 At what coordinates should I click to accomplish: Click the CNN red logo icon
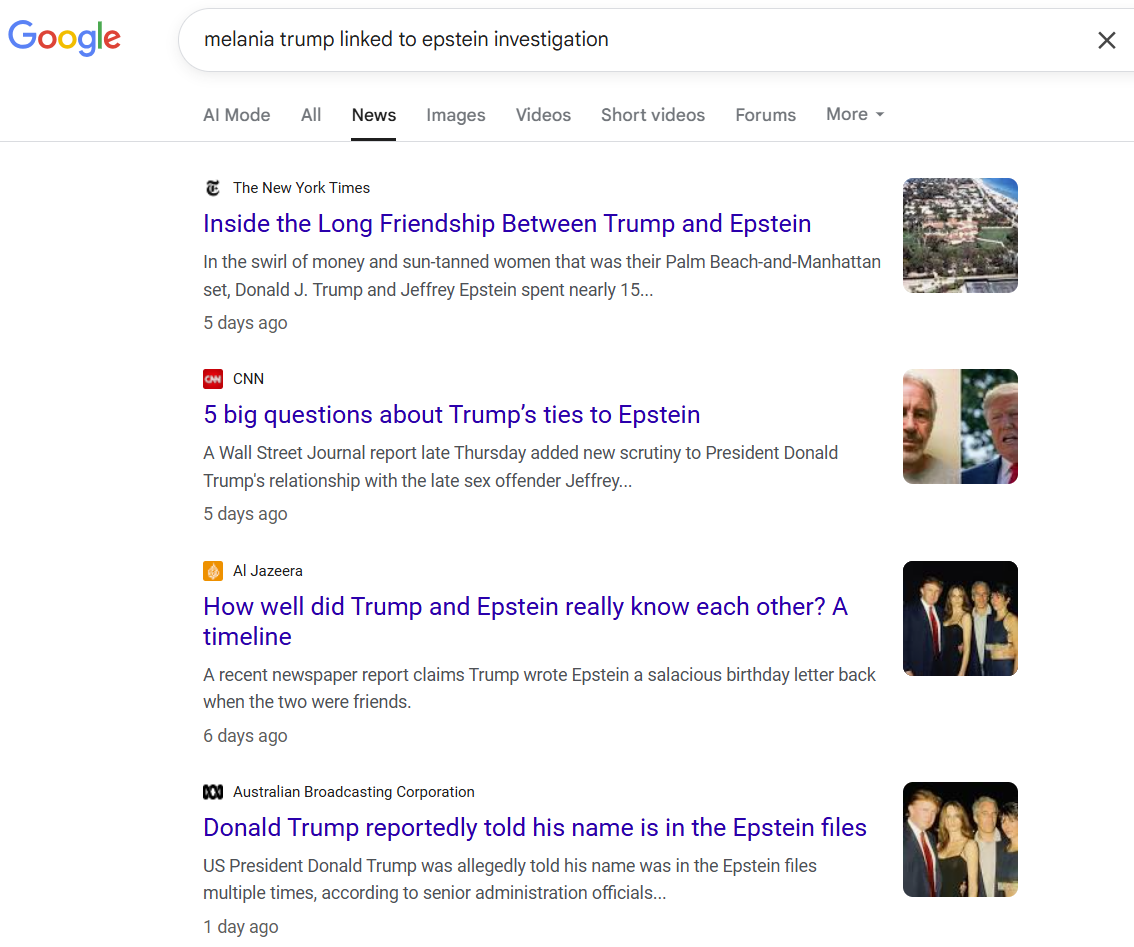pos(213,379)
